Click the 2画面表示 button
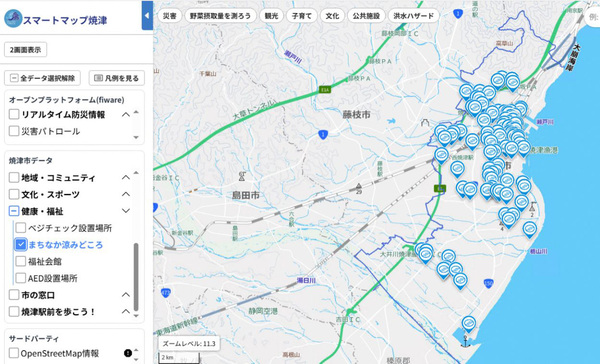 coord(25,50)
